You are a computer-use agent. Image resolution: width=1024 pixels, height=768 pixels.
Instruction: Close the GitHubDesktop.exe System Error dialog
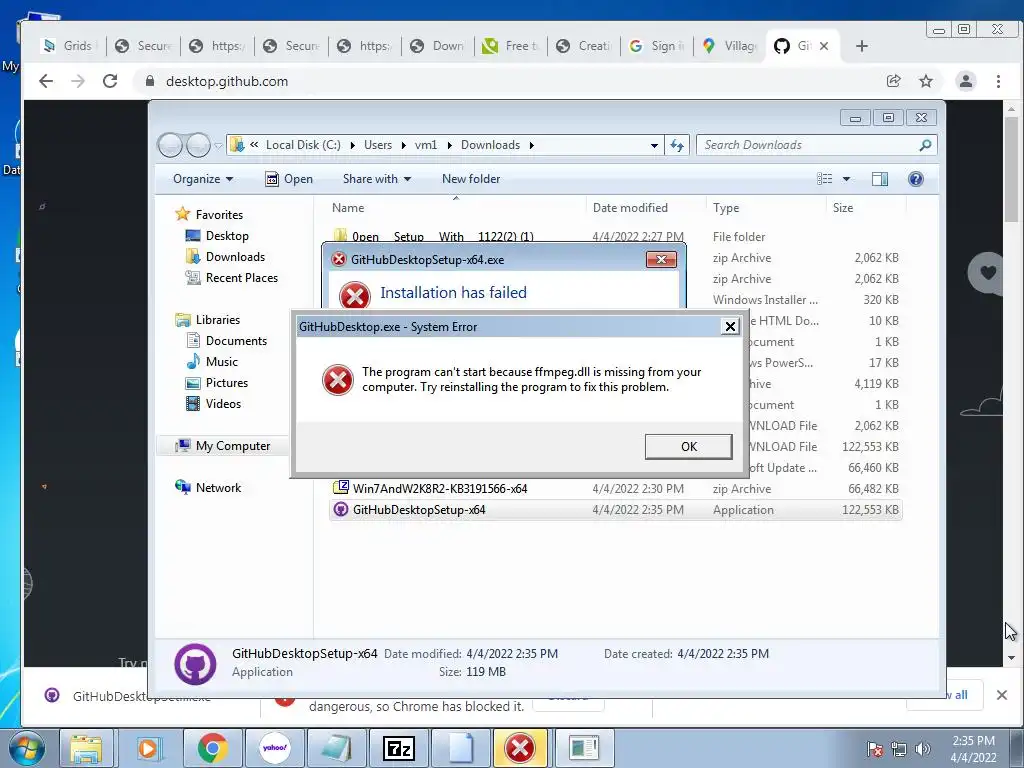coord(730,327)
